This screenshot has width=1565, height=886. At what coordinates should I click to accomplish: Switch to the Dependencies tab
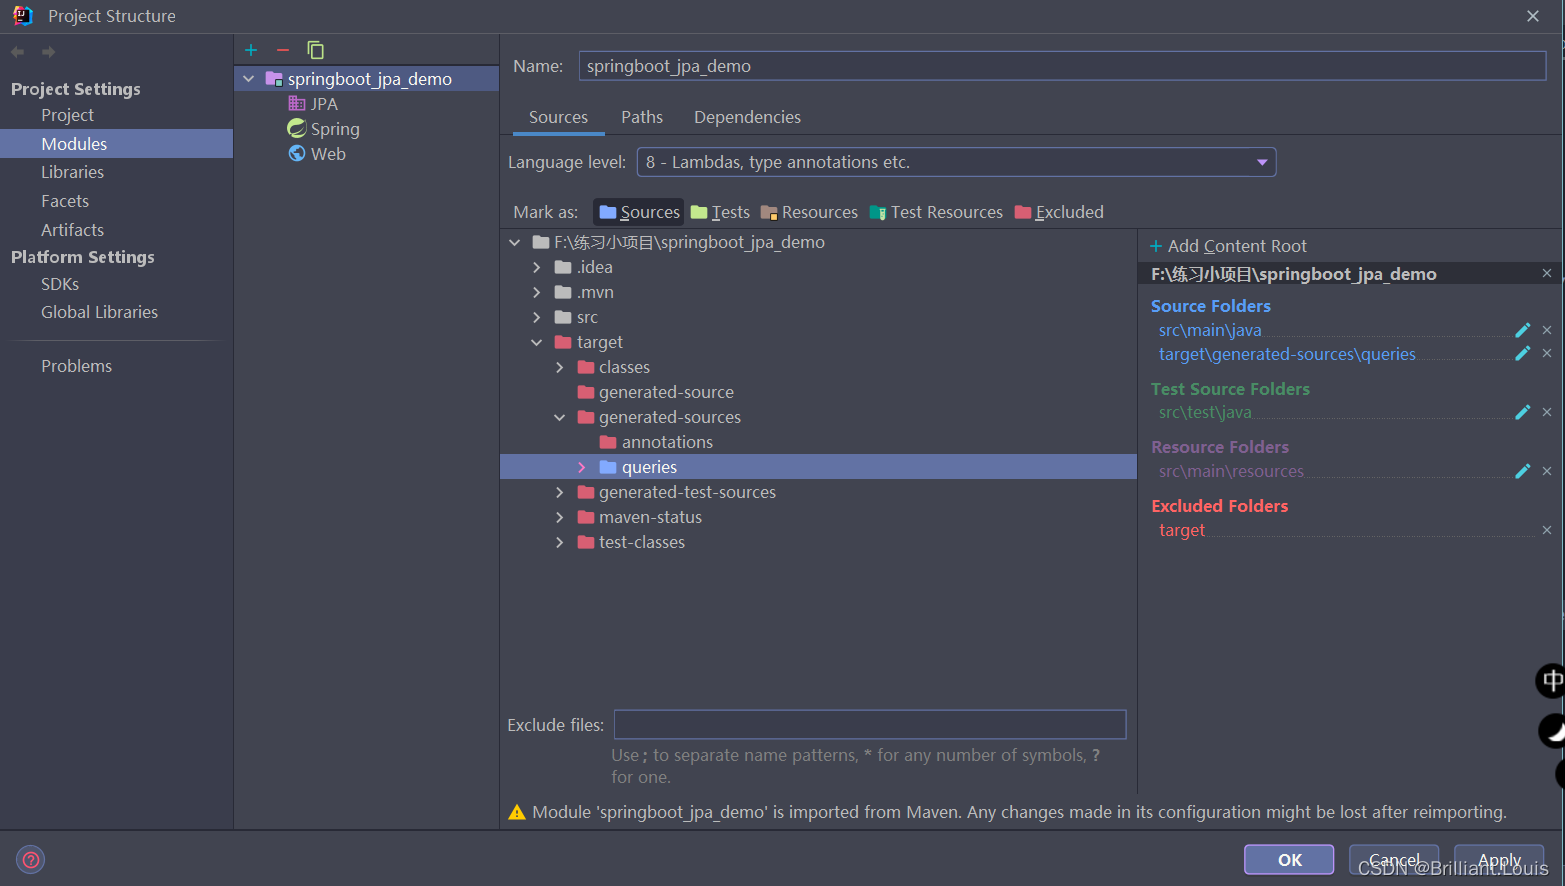point(747,117)
